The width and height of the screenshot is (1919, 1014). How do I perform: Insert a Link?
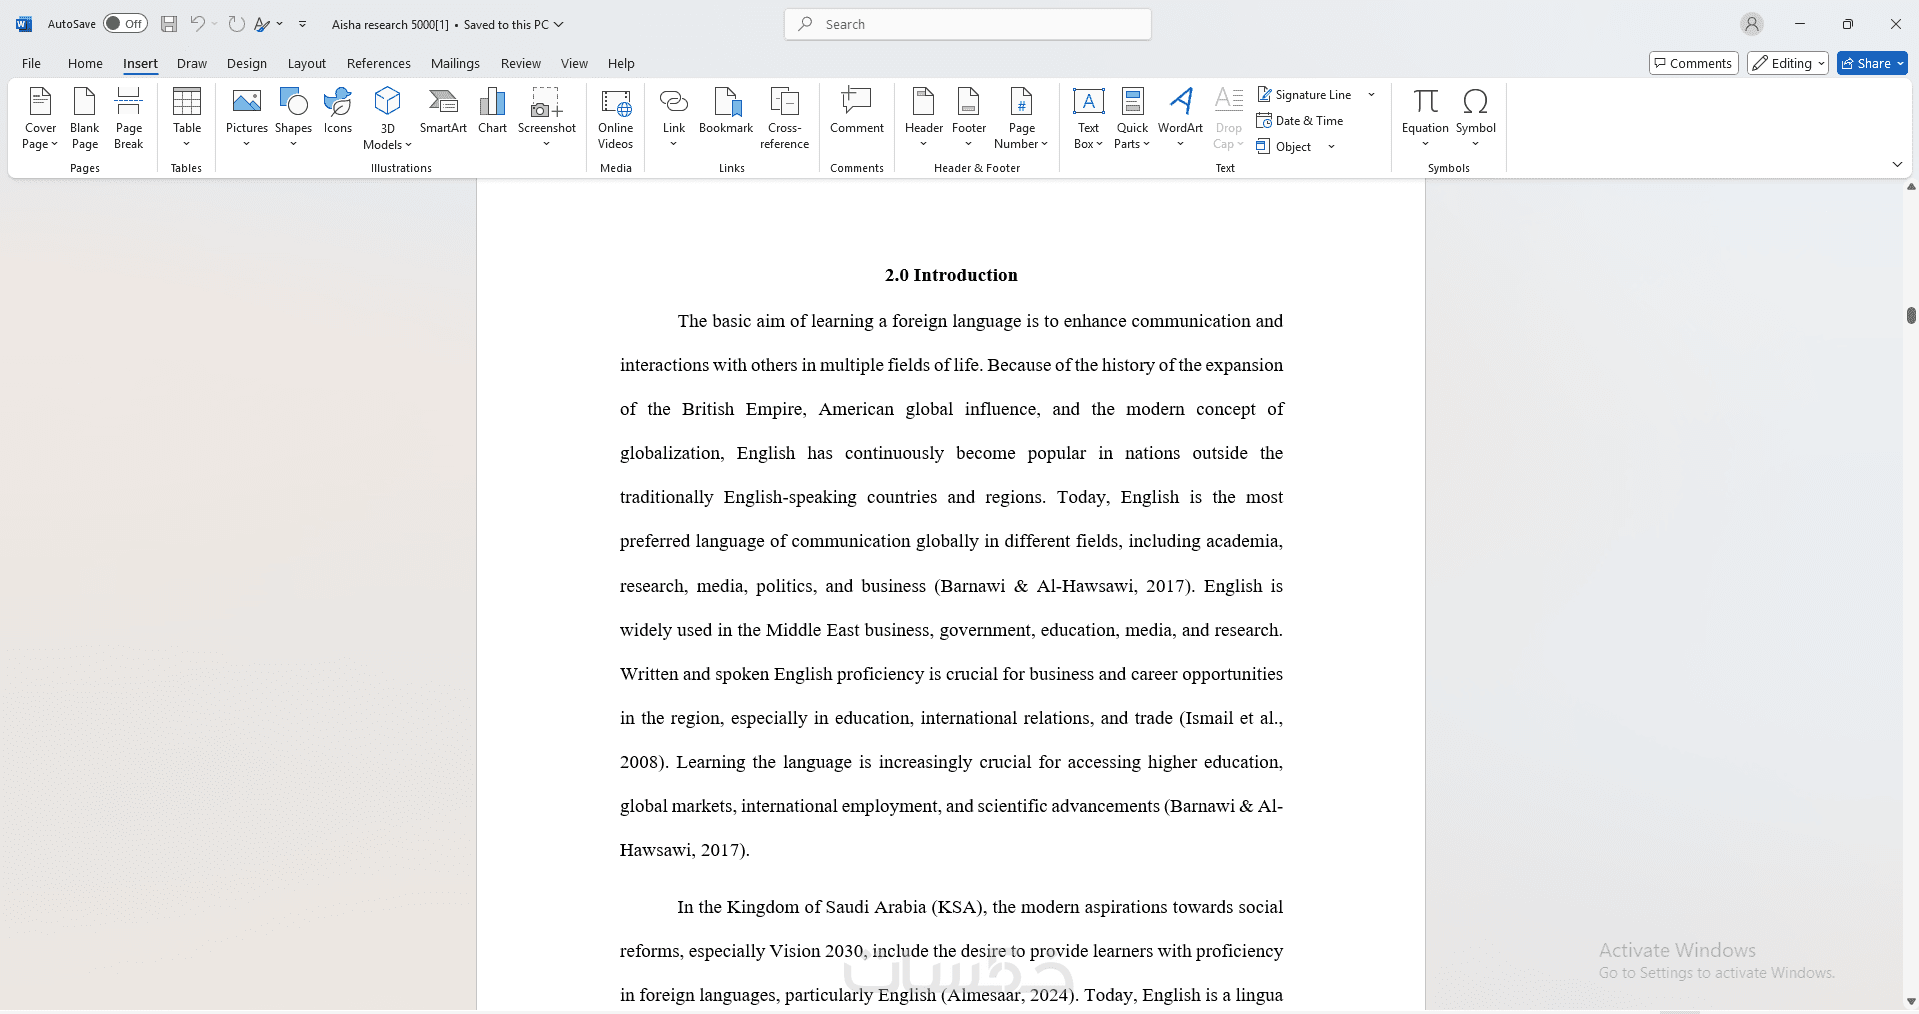click(674, 118)
